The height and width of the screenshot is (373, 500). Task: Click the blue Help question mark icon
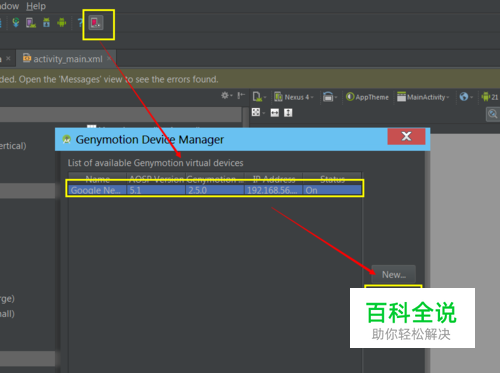point(80,23)
